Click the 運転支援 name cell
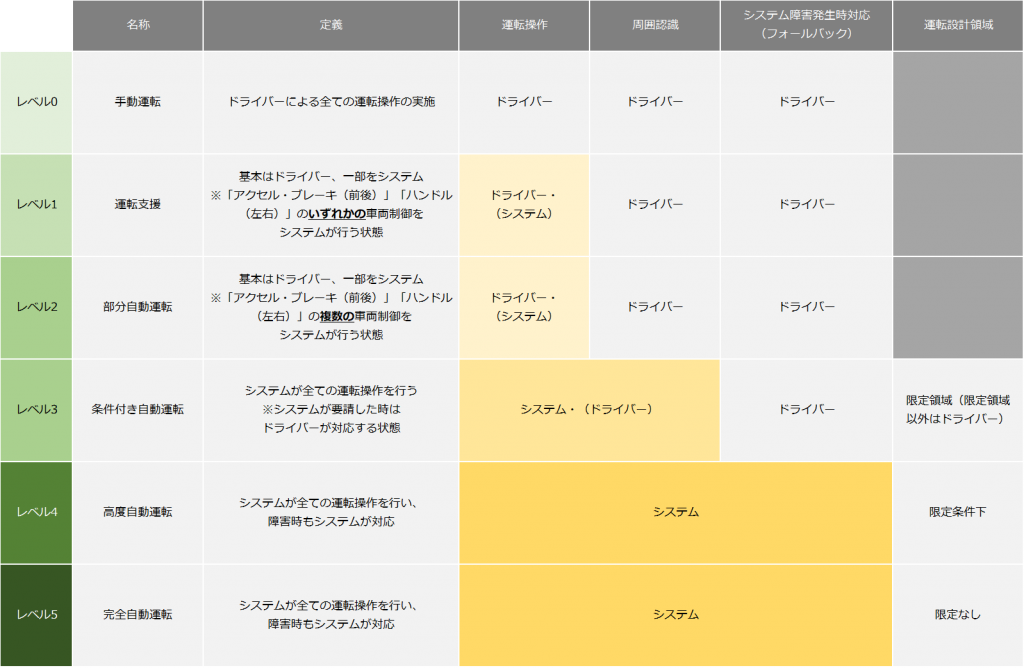Screen dimensions: 1024x668 (137, 204)
